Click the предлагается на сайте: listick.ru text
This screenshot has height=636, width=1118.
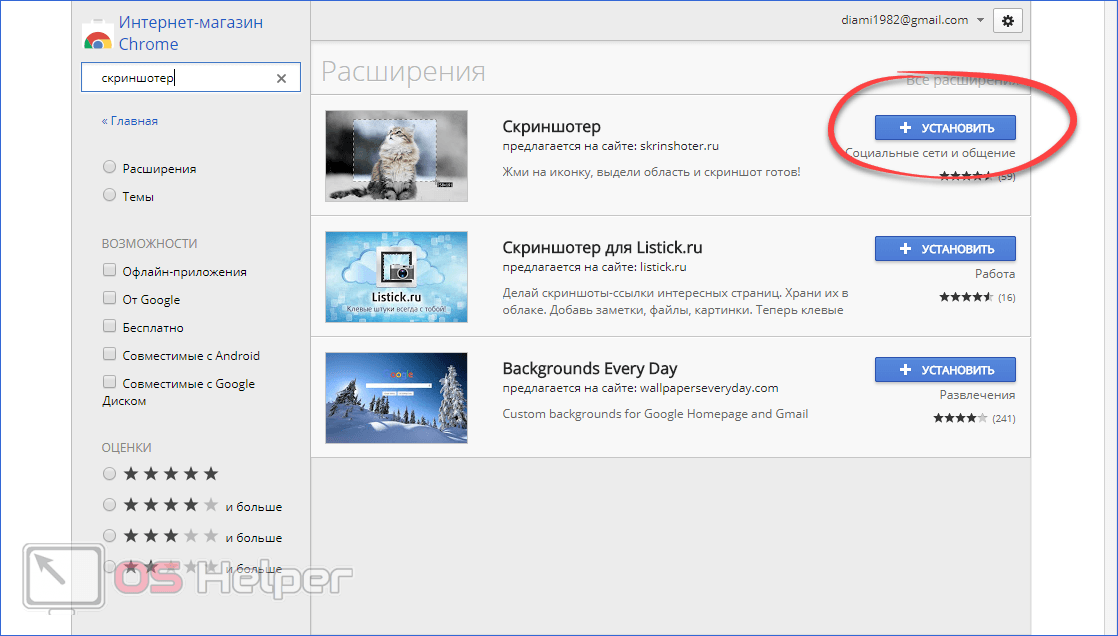[x=595, y=267]
